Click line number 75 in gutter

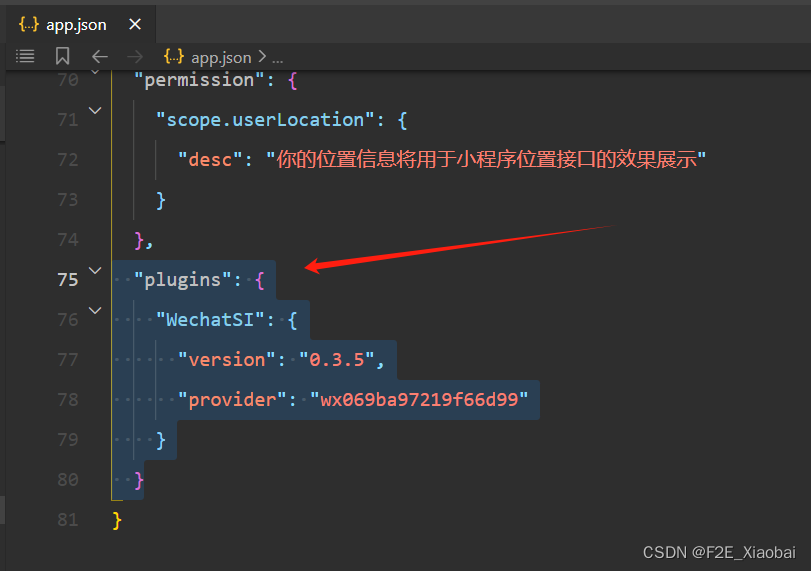click(68, 280)
